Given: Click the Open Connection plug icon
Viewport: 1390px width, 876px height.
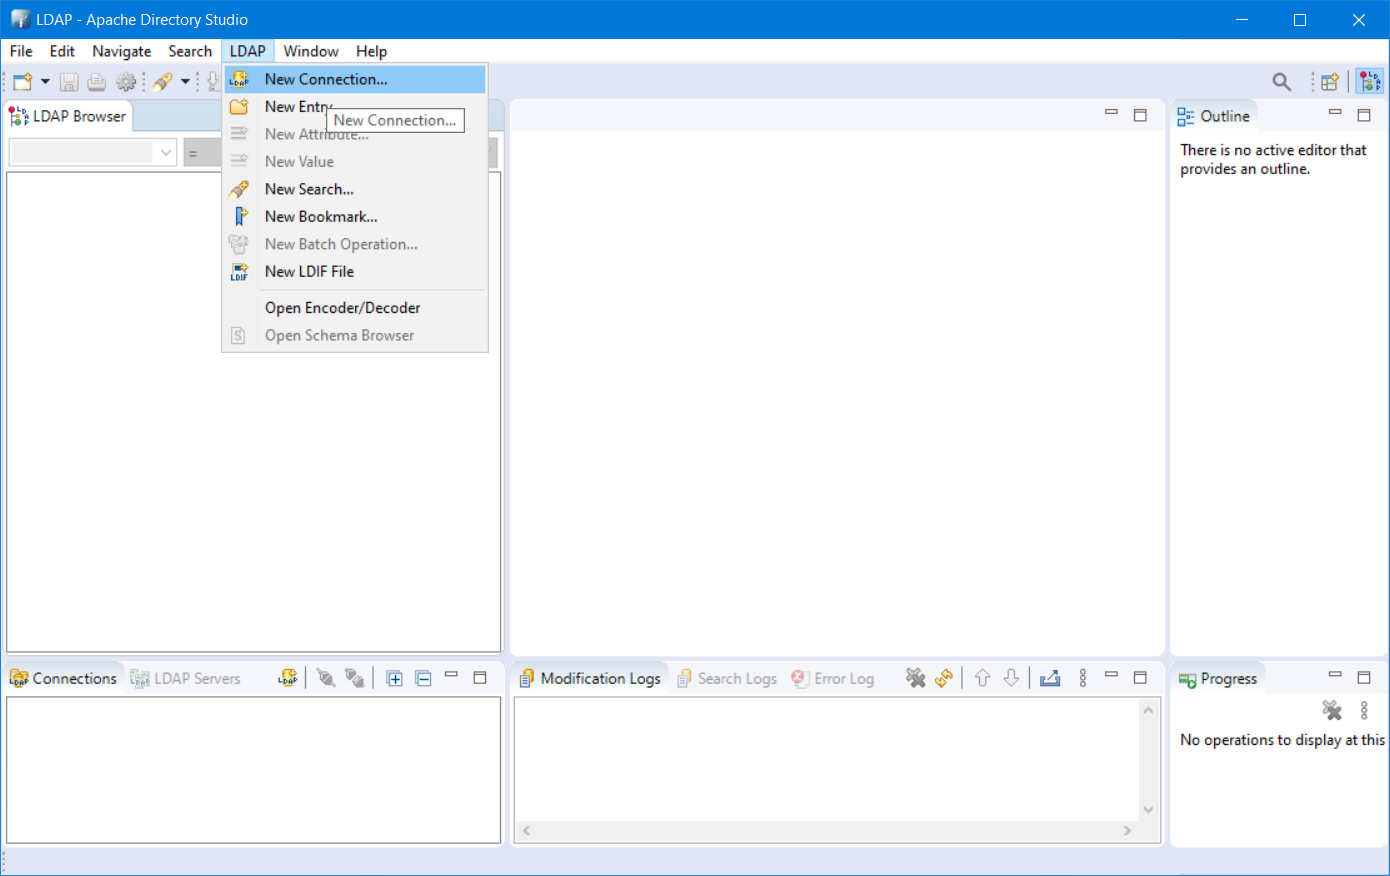Looking at the screenshot, I should [x=326, y=678].
